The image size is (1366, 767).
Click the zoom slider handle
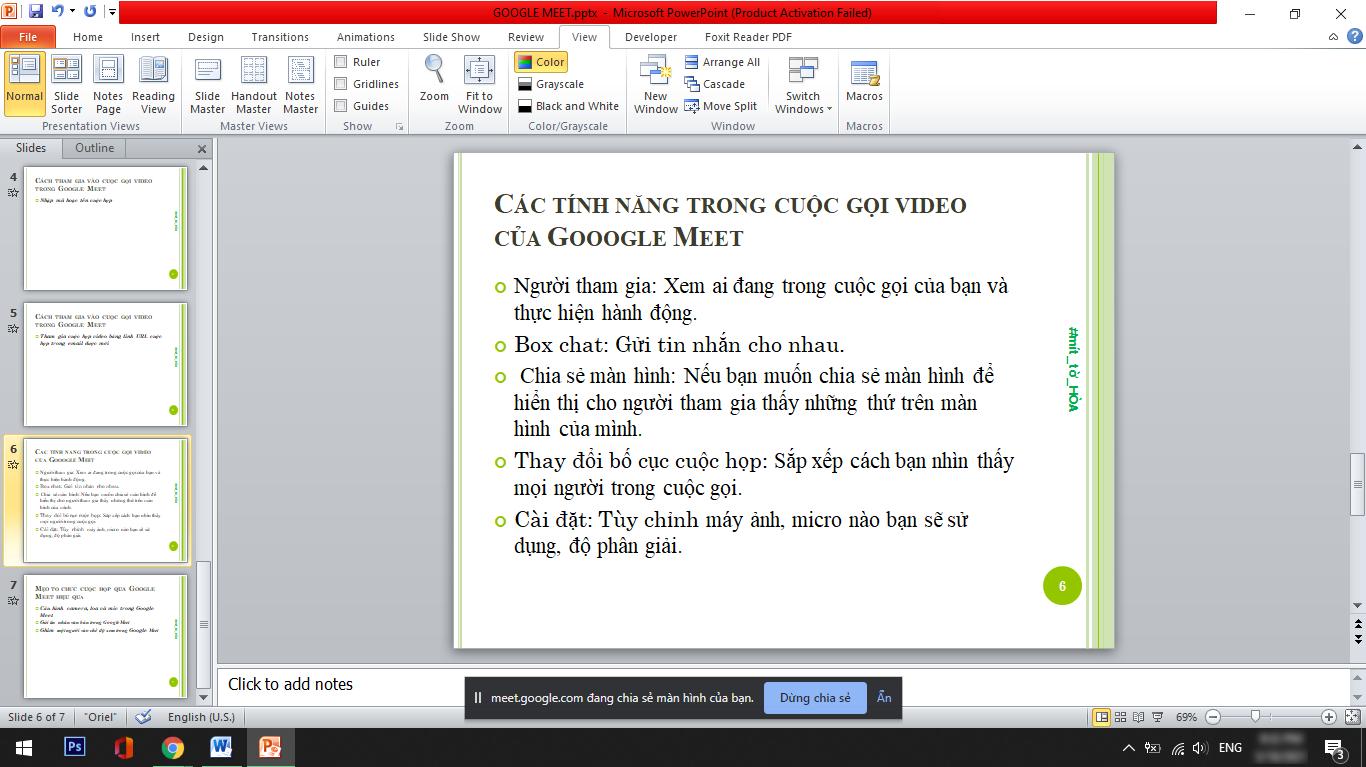1255,717
